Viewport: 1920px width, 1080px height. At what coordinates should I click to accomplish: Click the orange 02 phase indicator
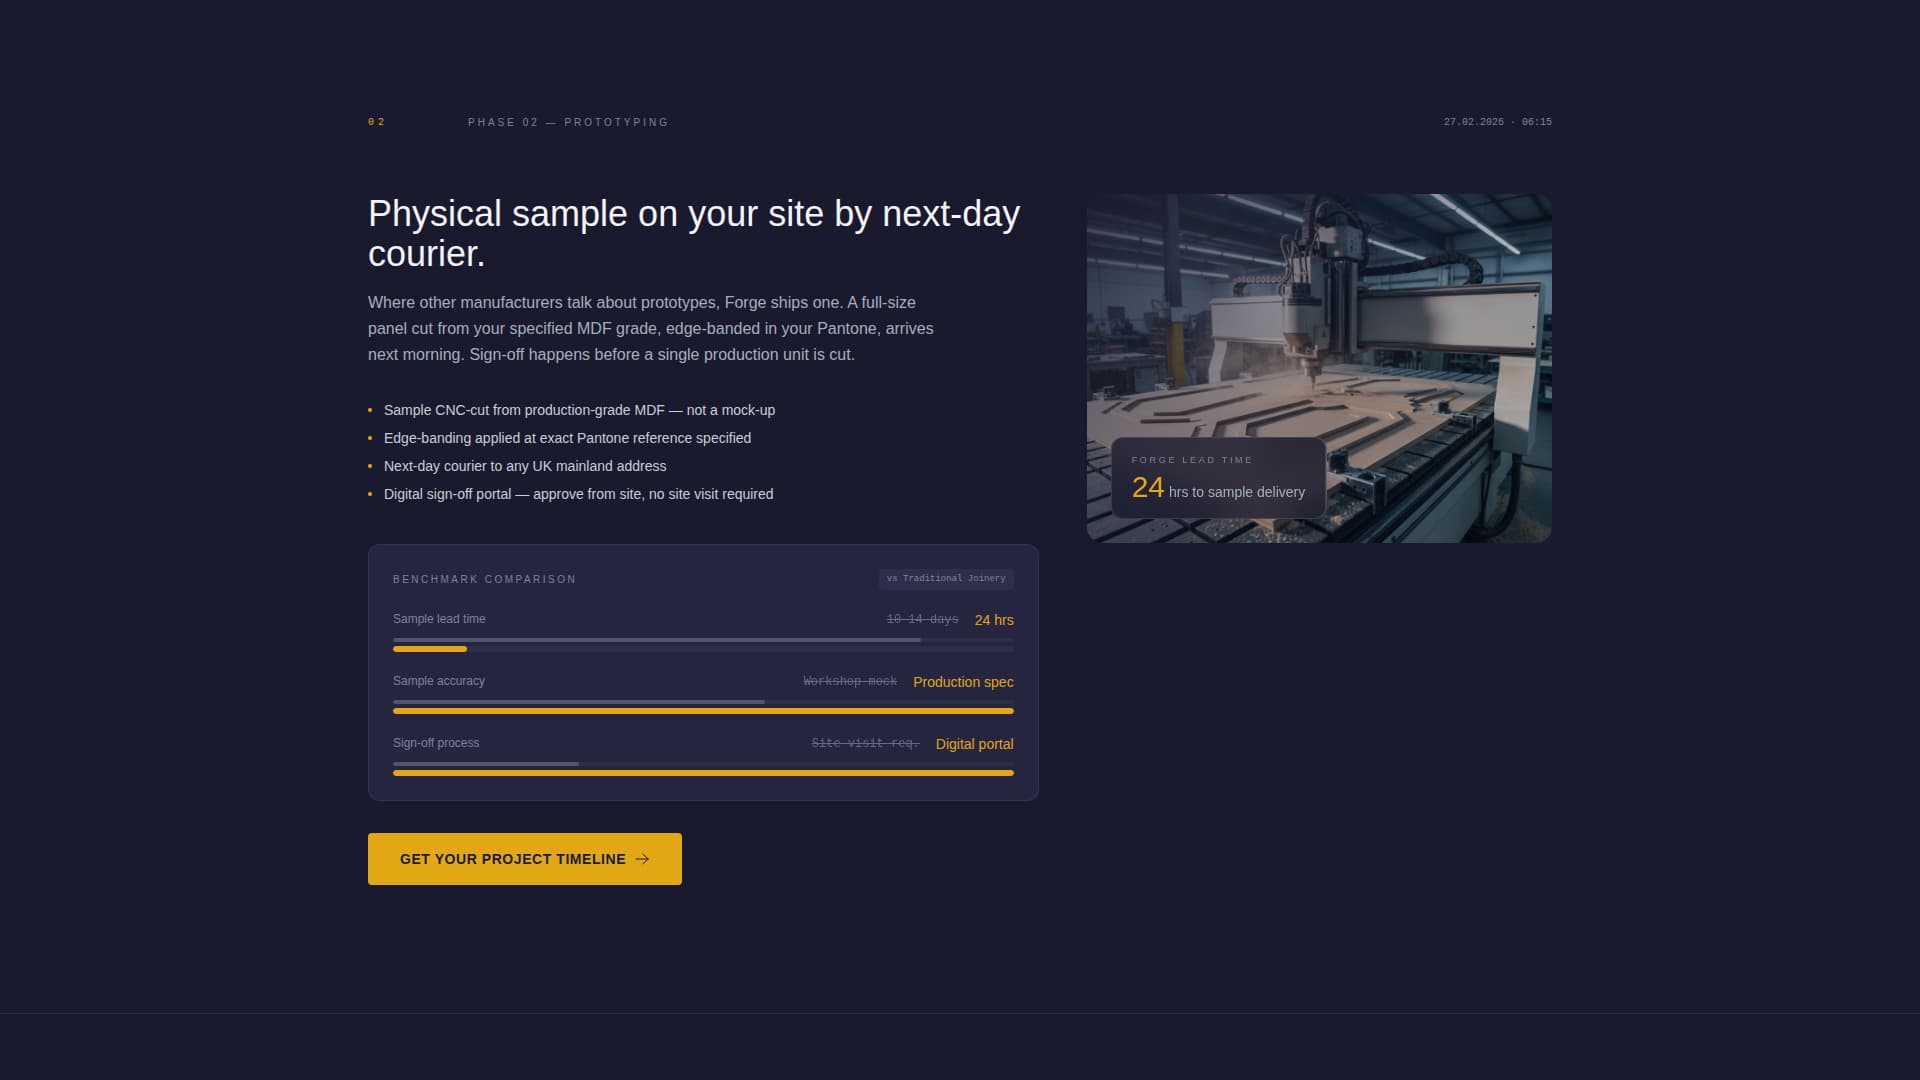click(376, 122)
